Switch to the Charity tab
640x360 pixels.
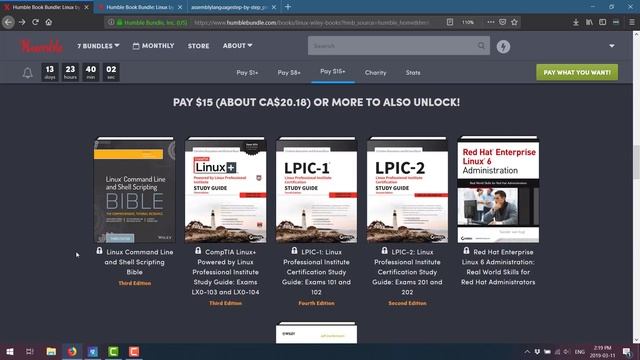tap(376, 72)
